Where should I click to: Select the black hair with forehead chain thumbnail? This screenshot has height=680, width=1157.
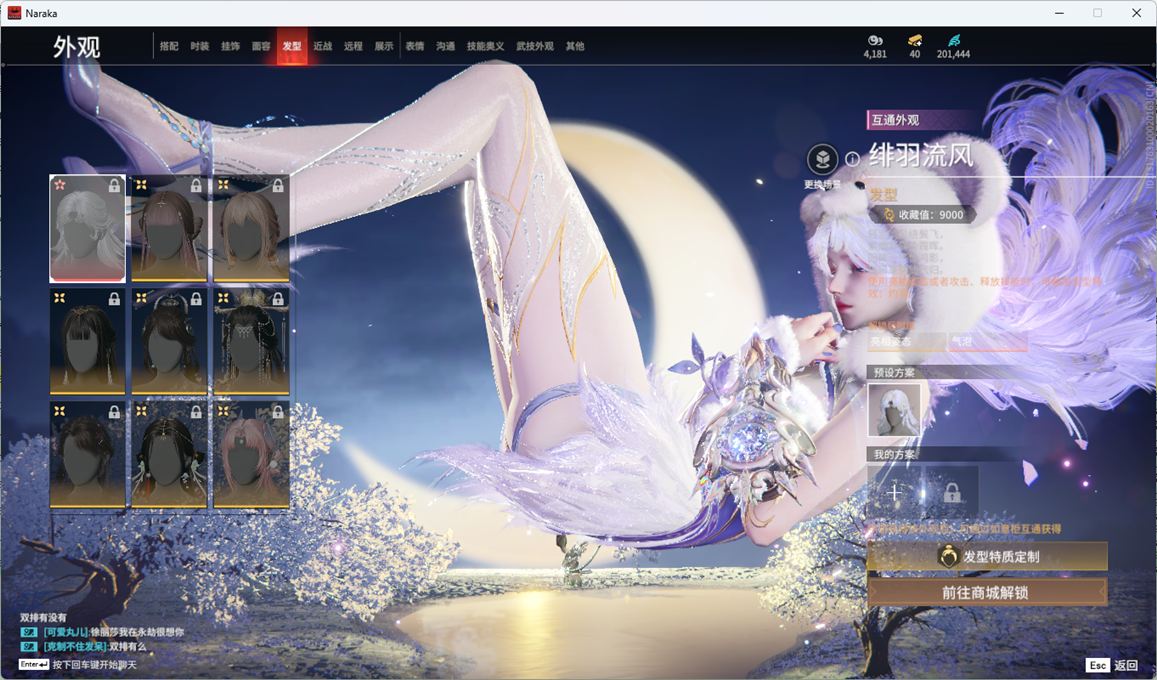[169, 454]
